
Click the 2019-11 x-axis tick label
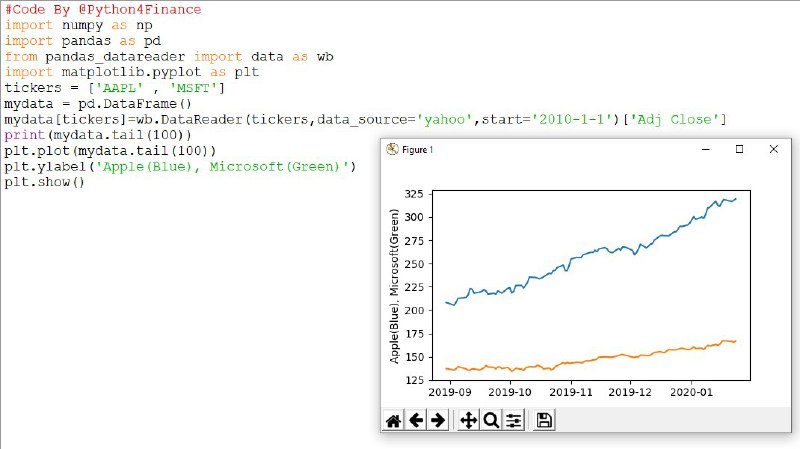tap(570, 392)
